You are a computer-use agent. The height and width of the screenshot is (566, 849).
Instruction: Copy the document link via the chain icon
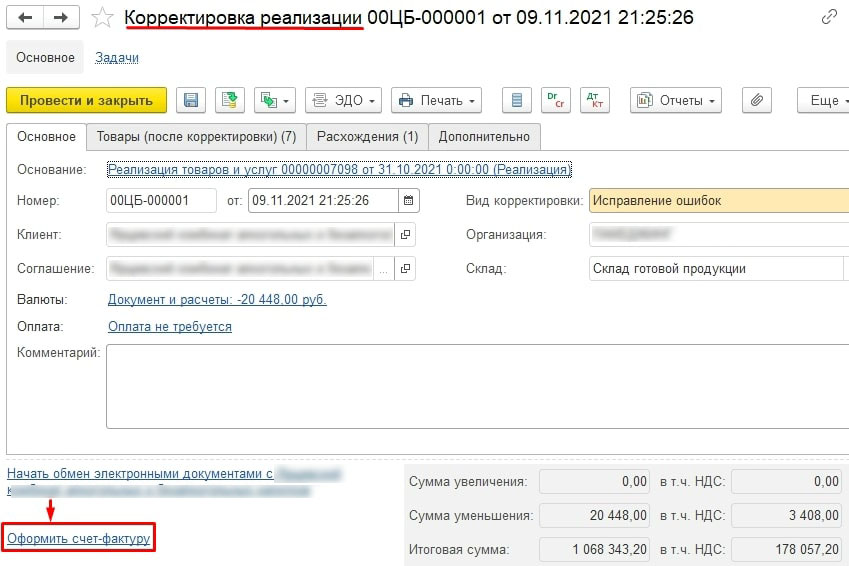coord(829,17)
